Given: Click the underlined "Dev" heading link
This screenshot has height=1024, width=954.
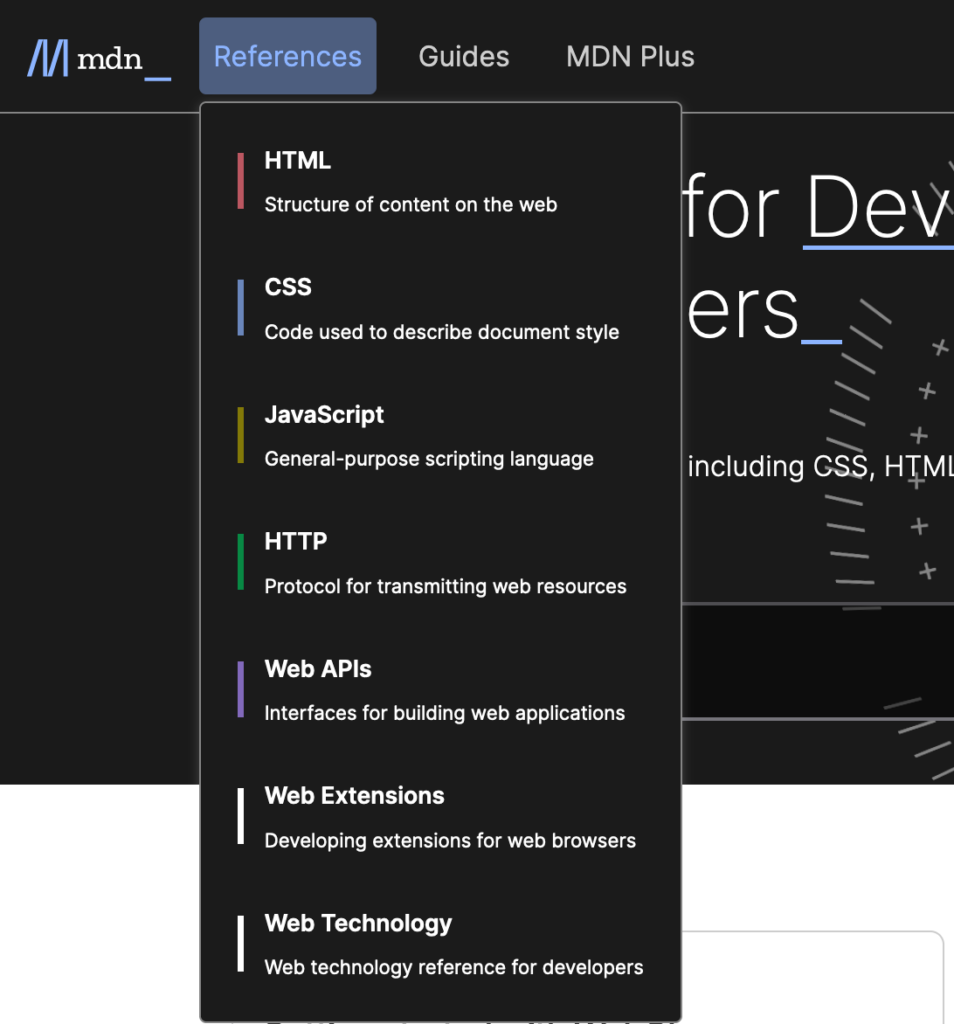Looking at the screenshot, I should coord(878,208).
